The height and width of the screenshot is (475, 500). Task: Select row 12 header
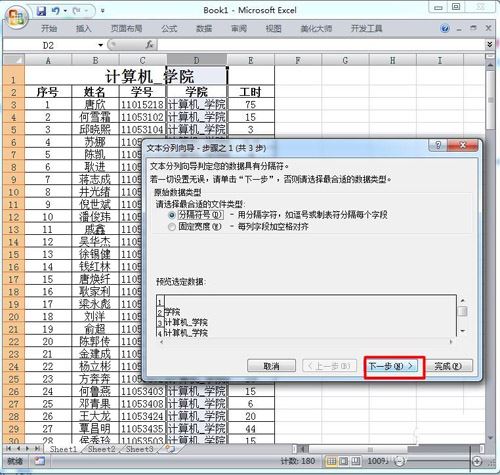(14, 217)
